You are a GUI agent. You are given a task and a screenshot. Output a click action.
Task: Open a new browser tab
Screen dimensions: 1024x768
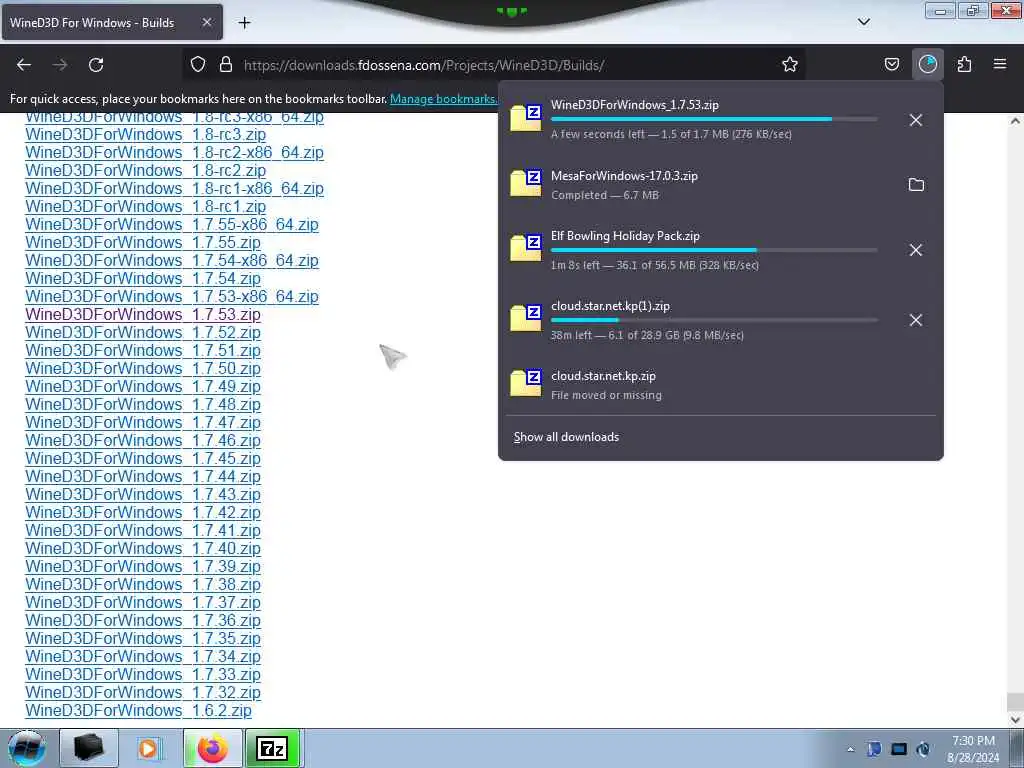point(244,23)
